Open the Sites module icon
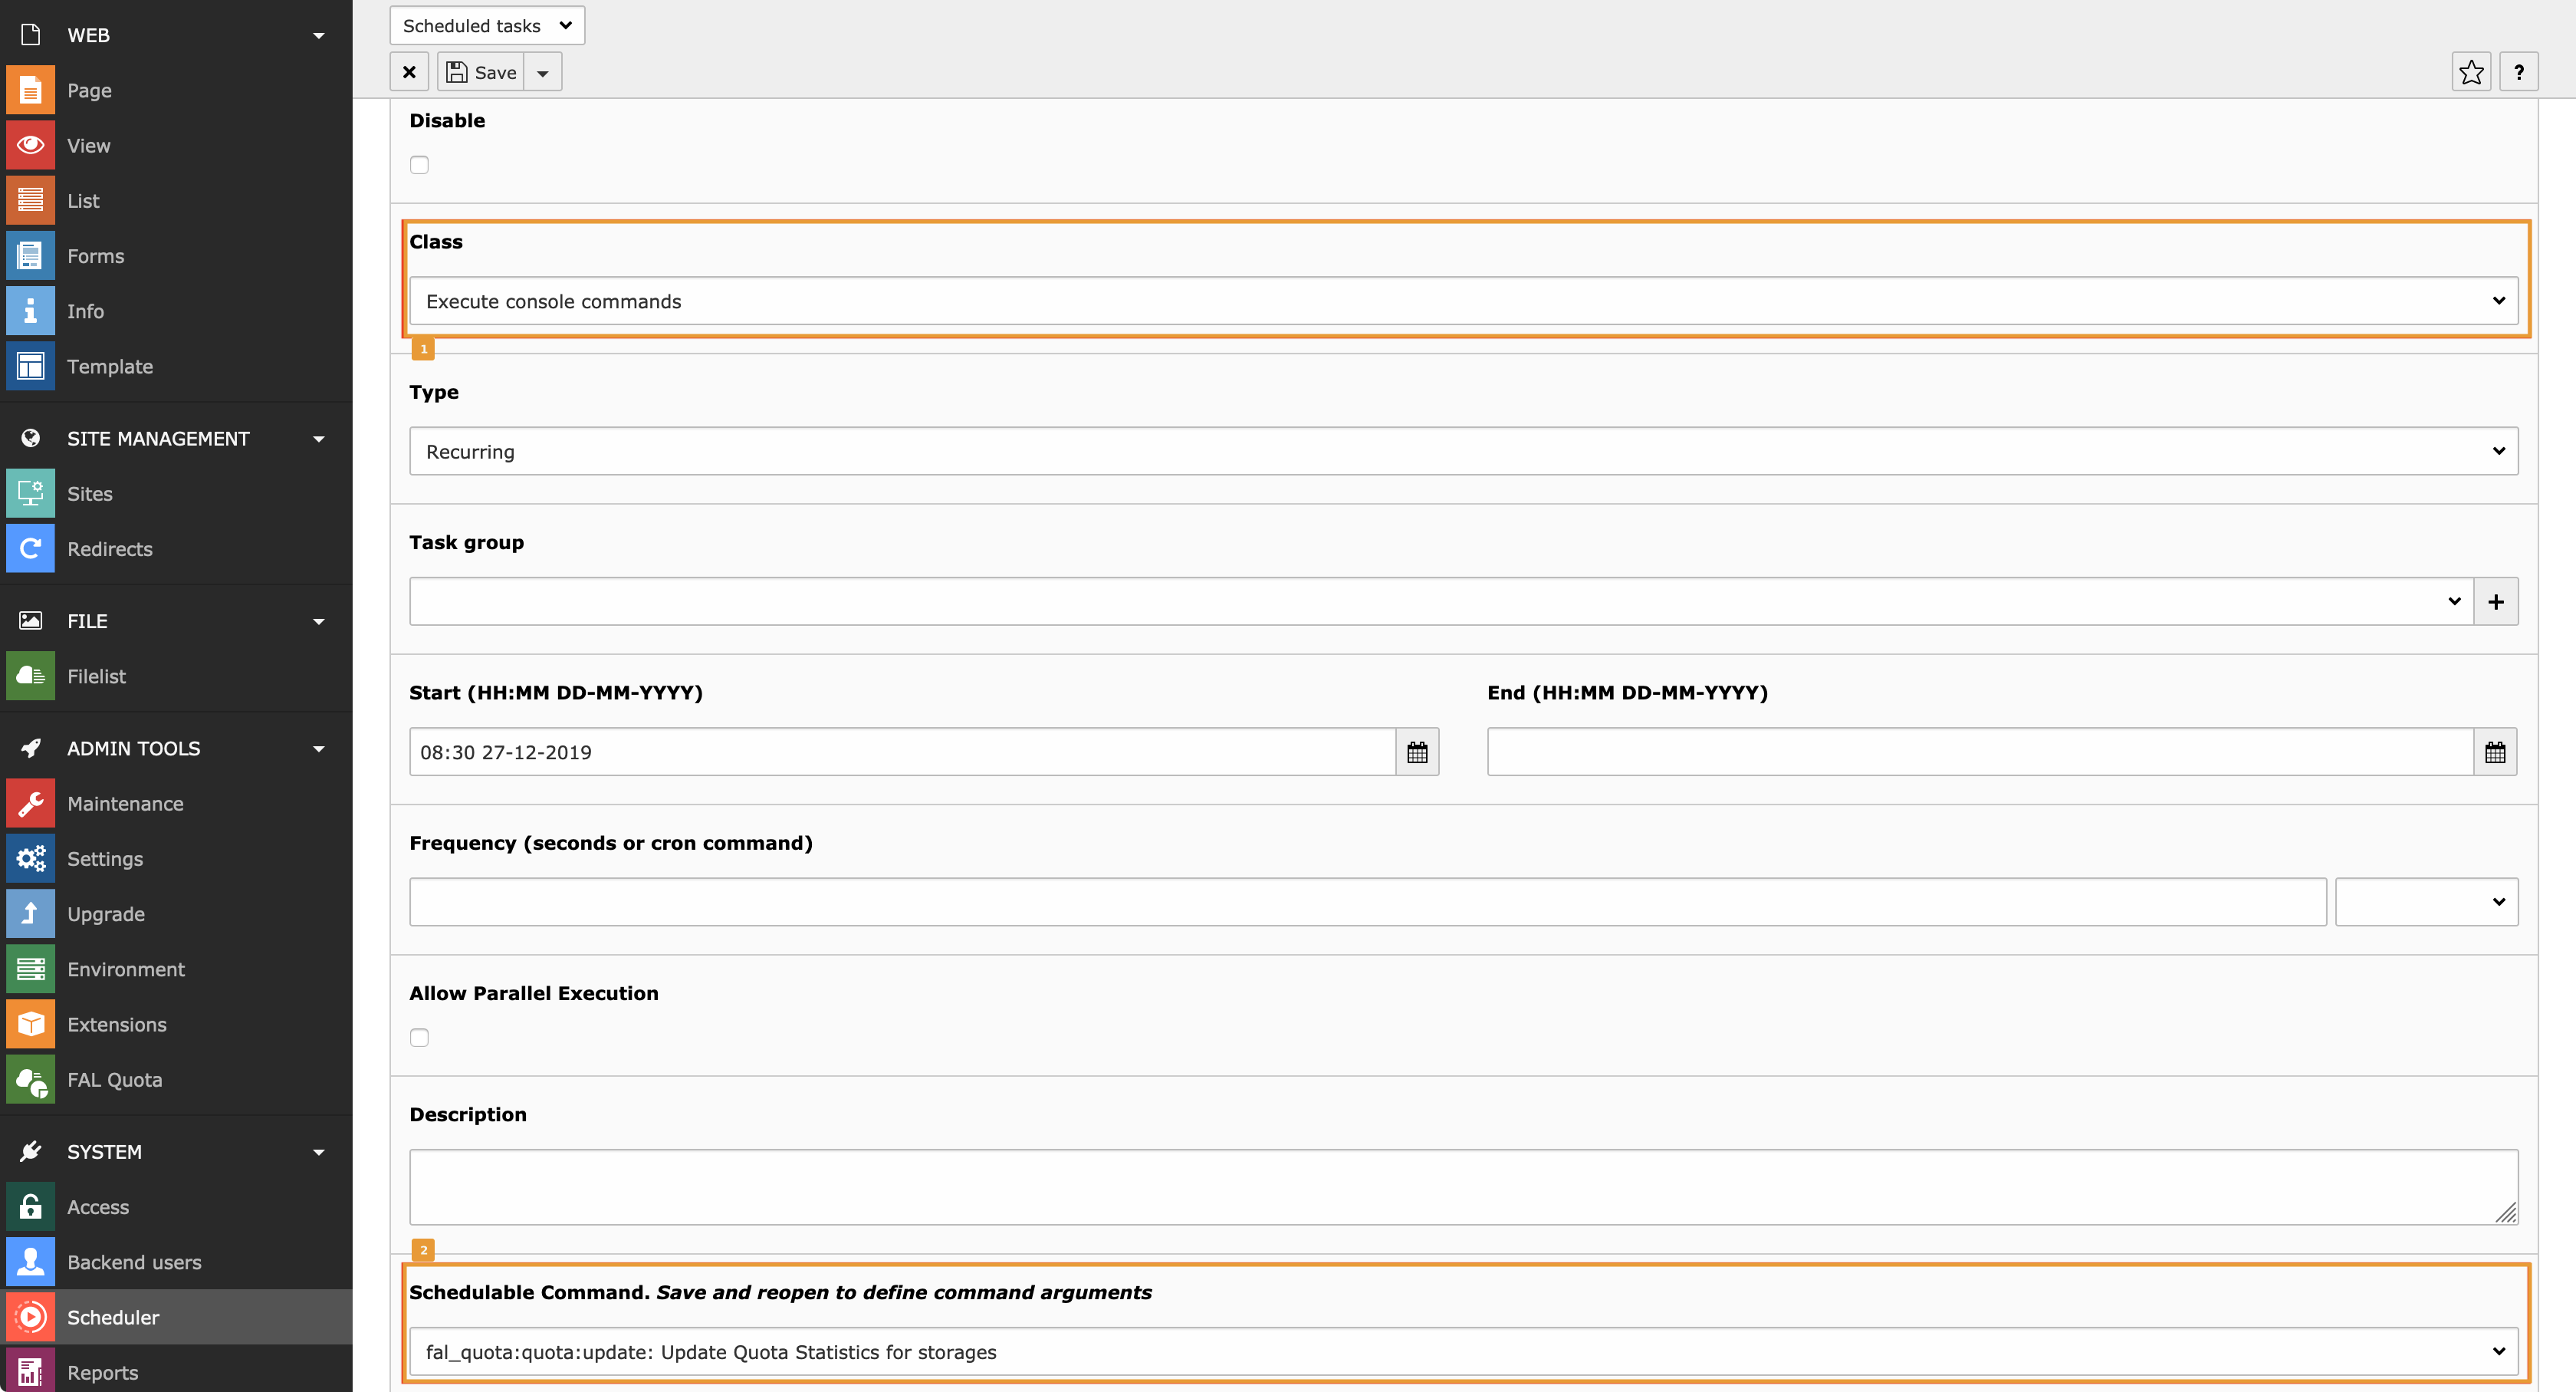Viewport: 2576px width, 1392px height. tap(30, 493)
